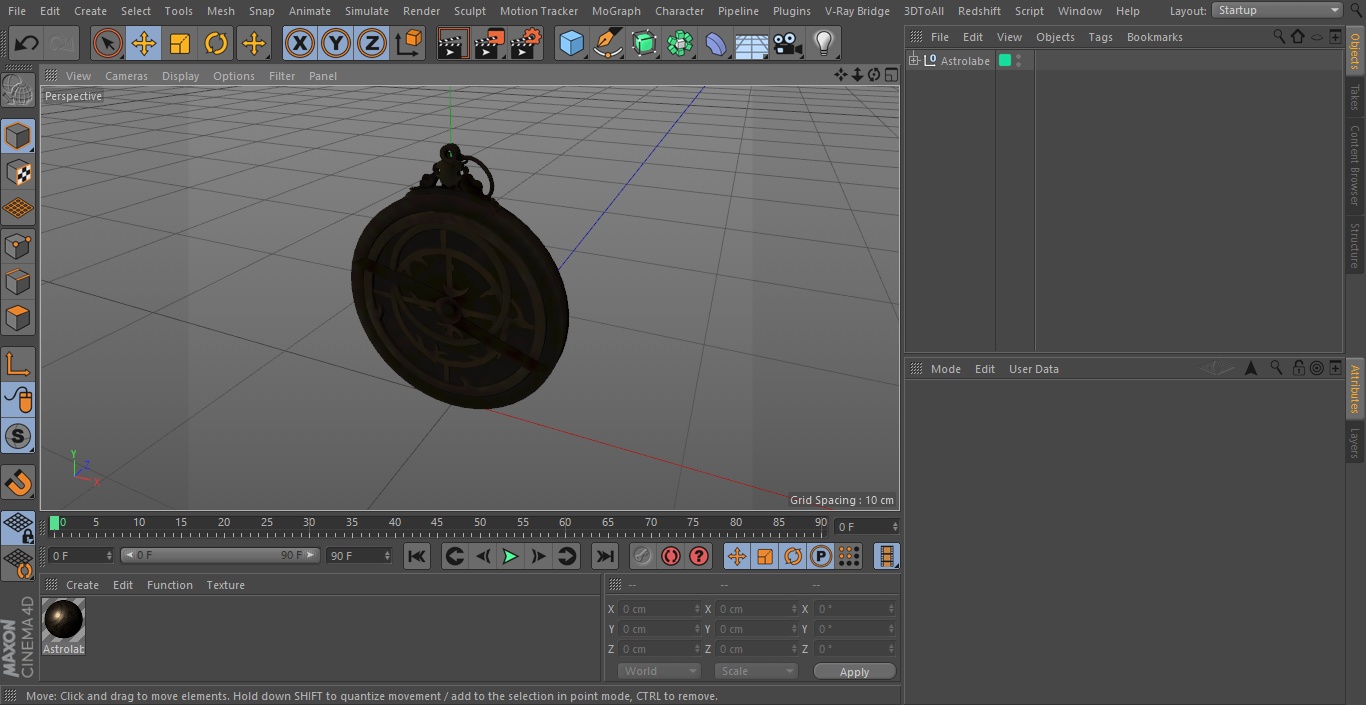Viewport: 1366px width, 705px height.
Task: Open the Scale mode dropdown
Action: click(x=756, y=671)
